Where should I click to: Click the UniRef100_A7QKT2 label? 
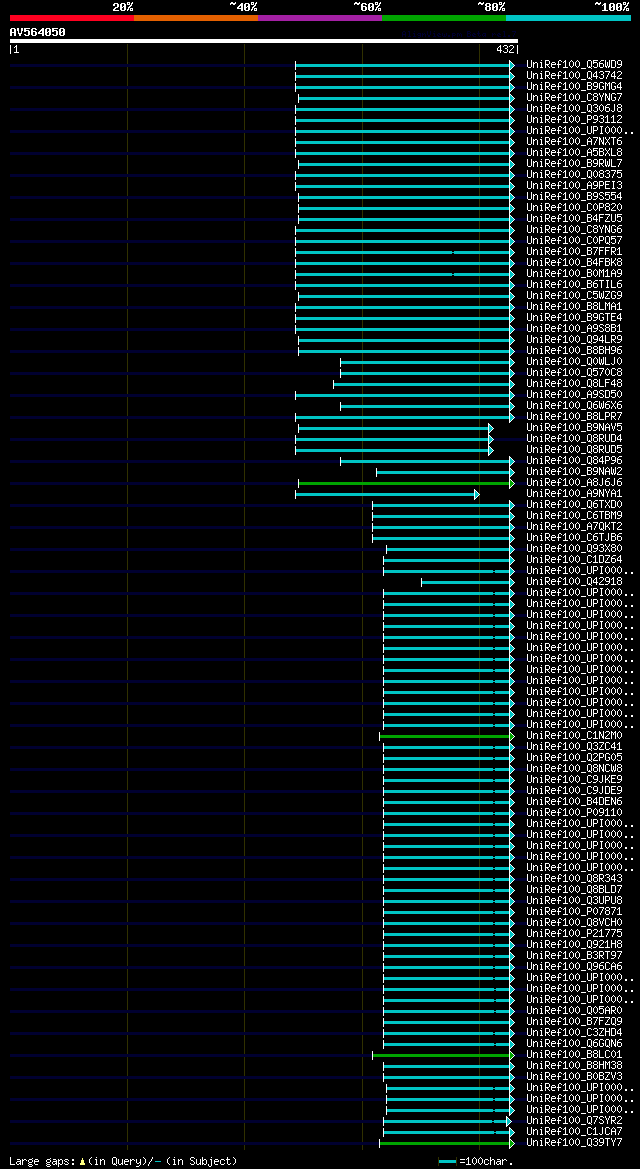[x=574, y=526]
